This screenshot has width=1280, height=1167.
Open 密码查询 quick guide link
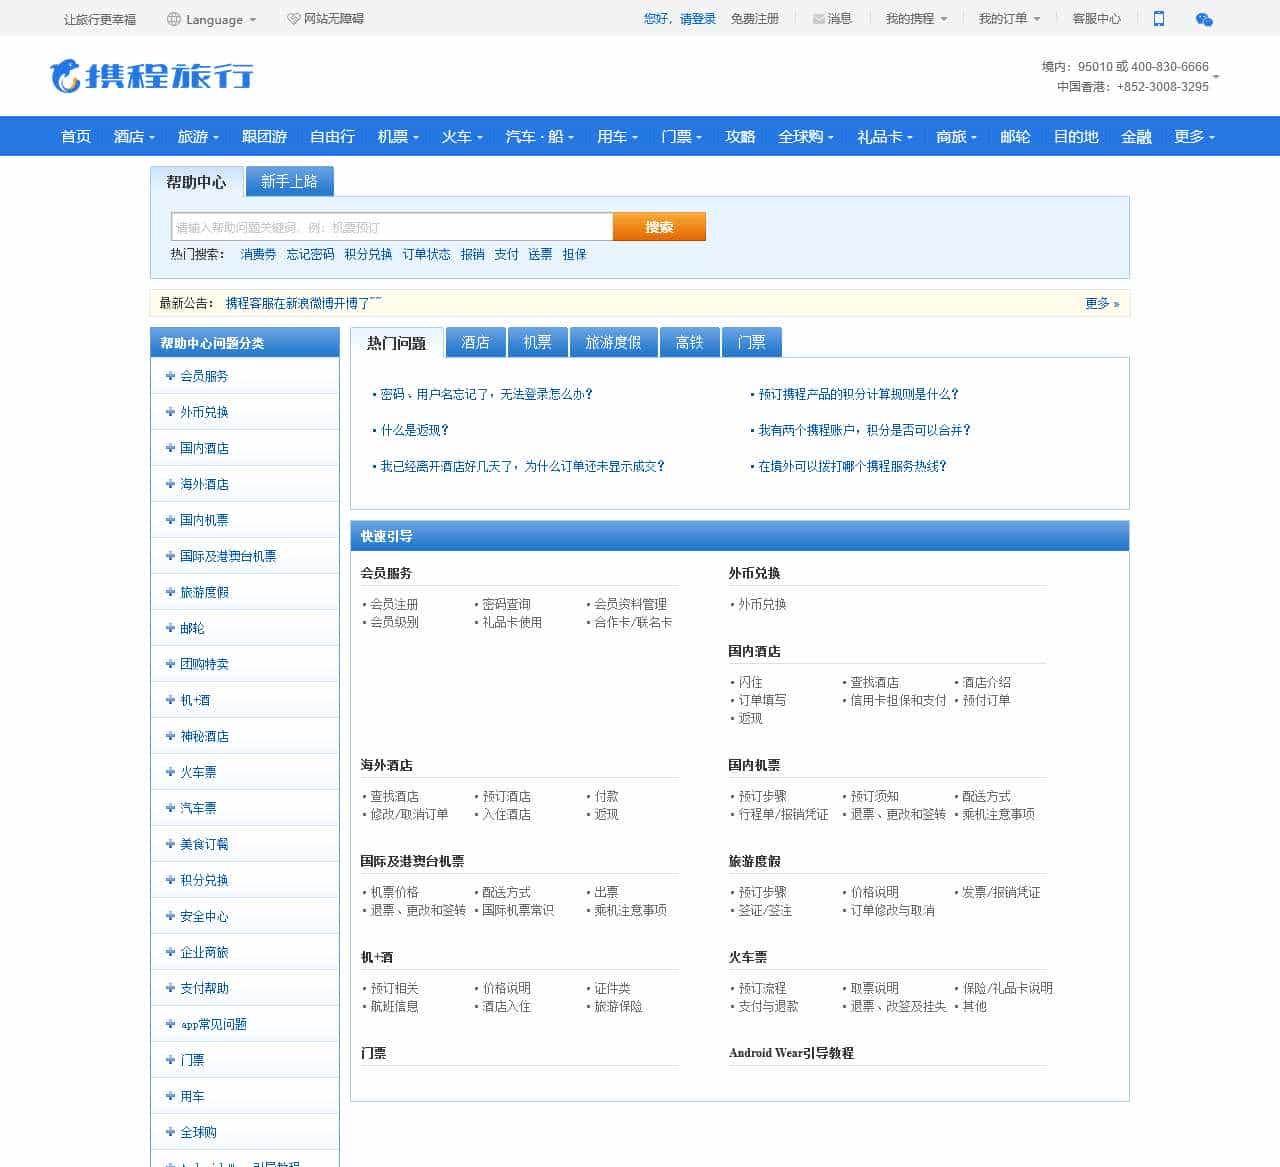coord(506,604)
